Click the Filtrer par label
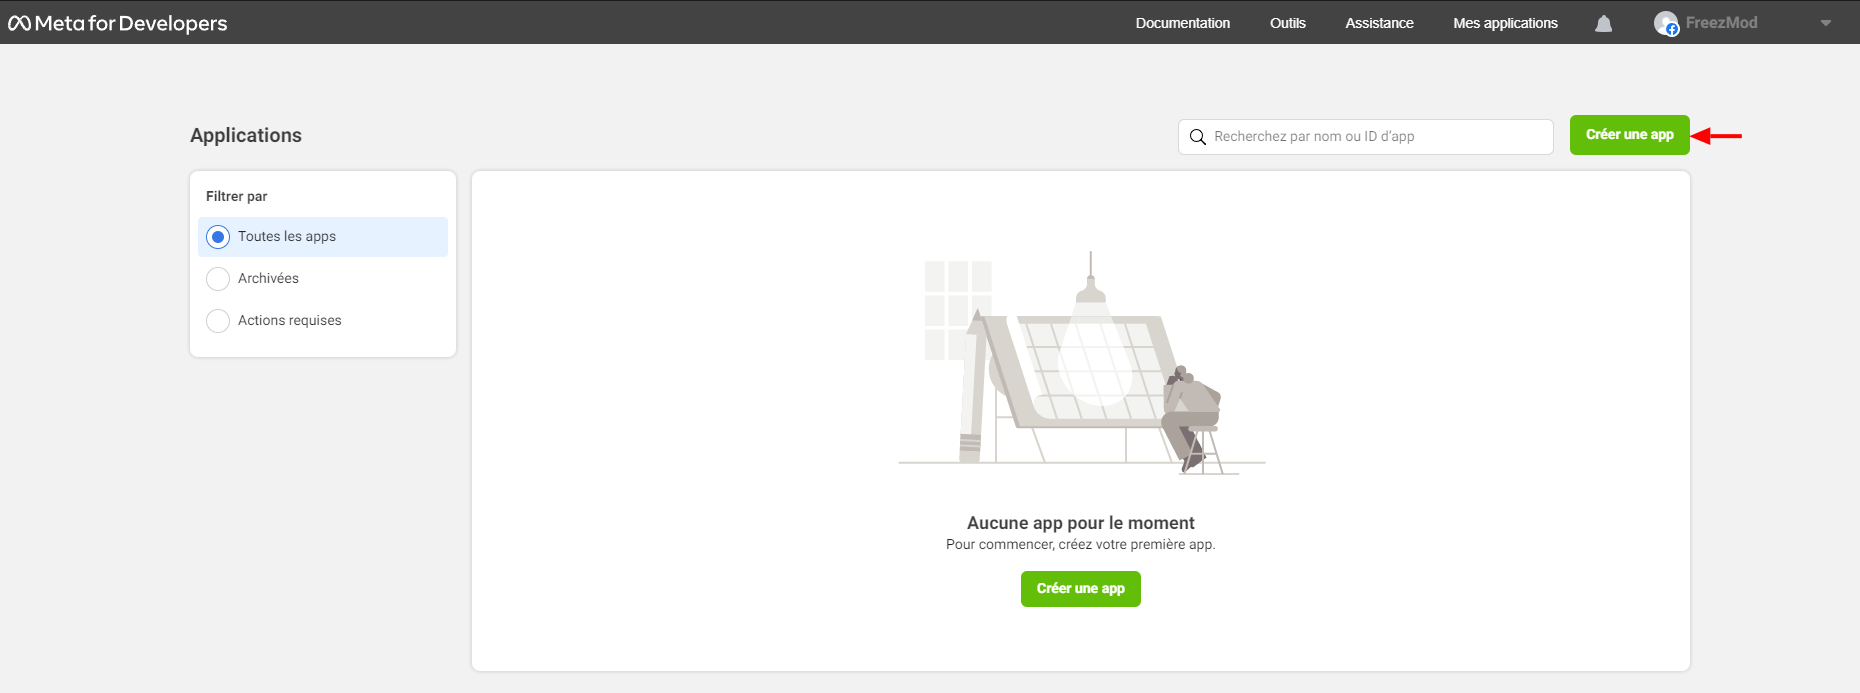 click(x=236, y=196)
